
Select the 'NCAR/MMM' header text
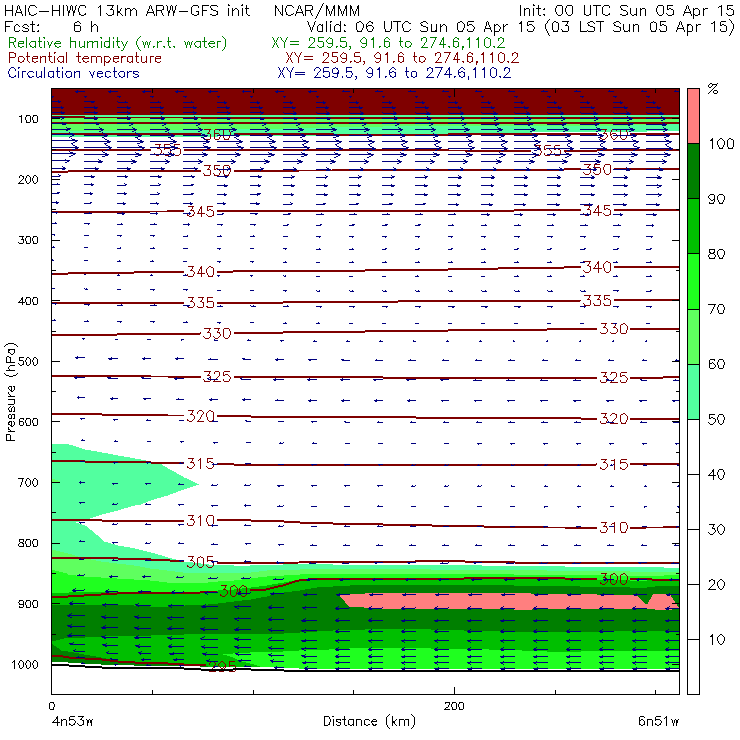(317, 10)
